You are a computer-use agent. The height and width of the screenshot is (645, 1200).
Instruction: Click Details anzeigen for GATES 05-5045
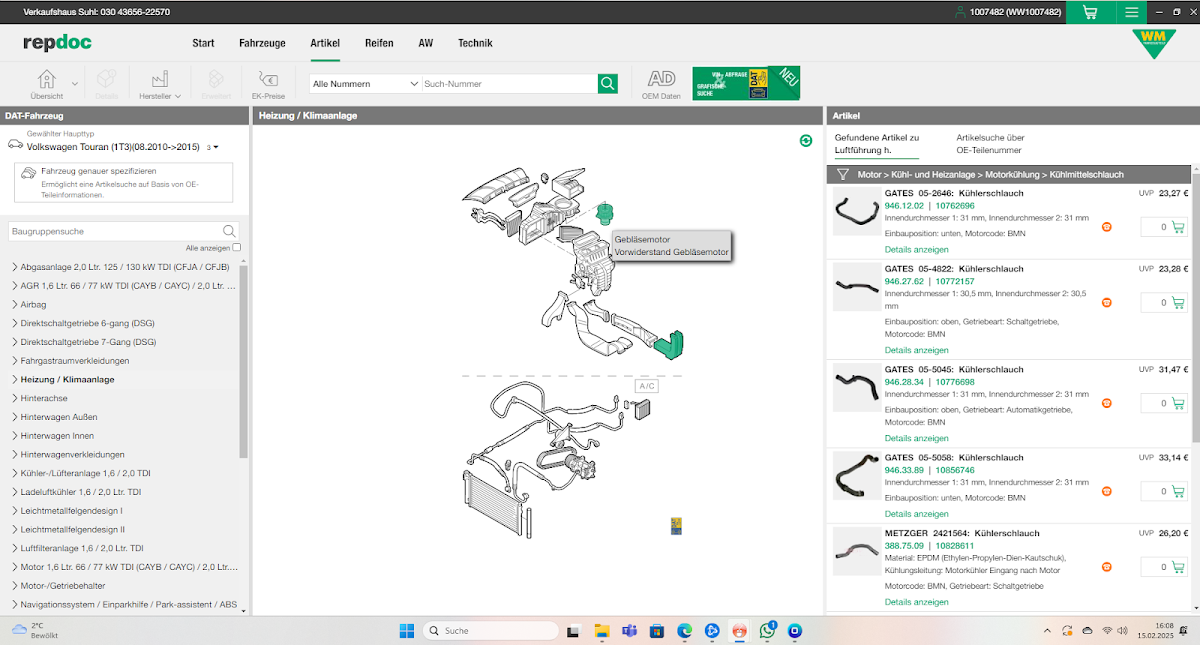pyautogui.click(x=916, y=438)
